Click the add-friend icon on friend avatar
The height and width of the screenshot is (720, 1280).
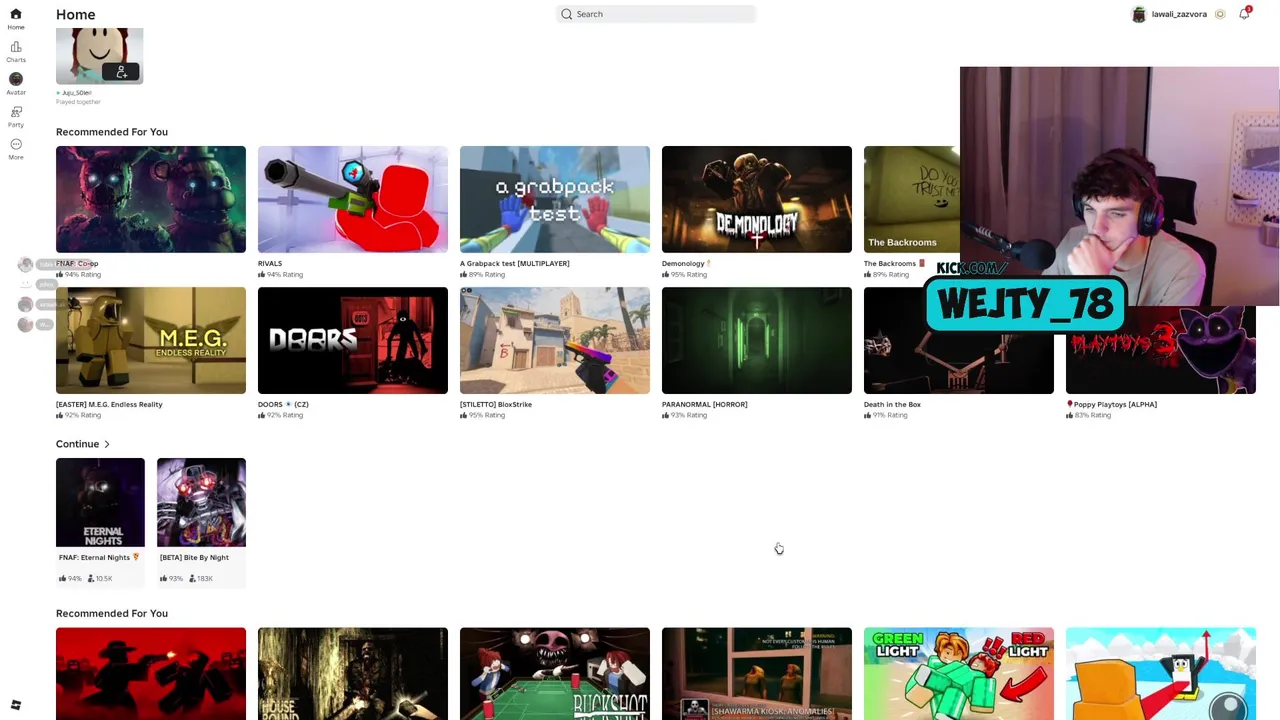[x=122, y=71]
